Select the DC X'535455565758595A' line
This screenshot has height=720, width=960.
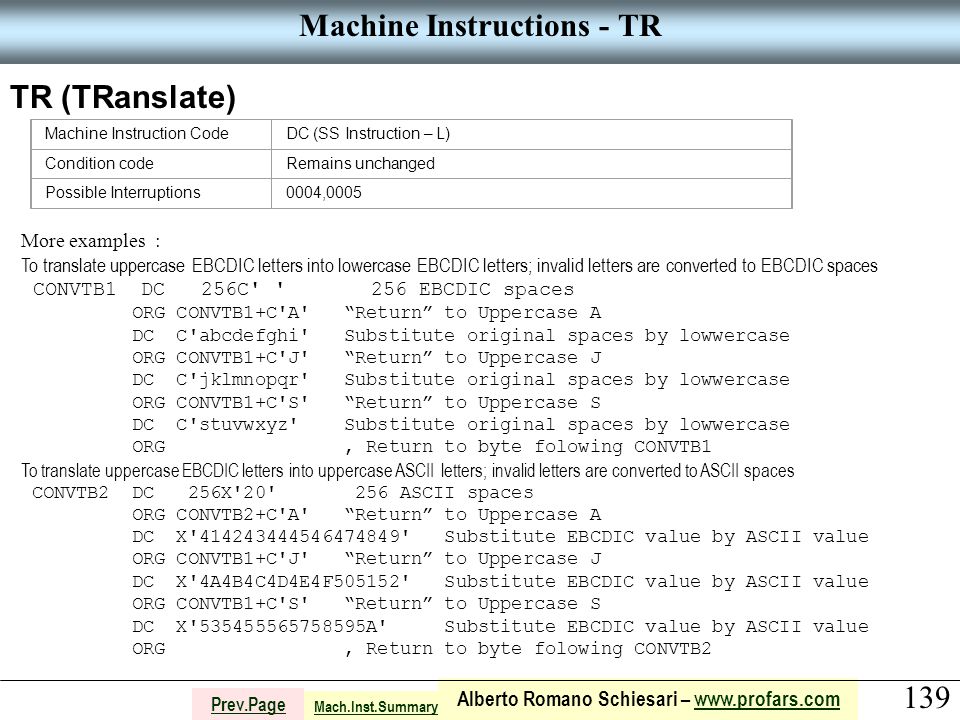point(500,626)
